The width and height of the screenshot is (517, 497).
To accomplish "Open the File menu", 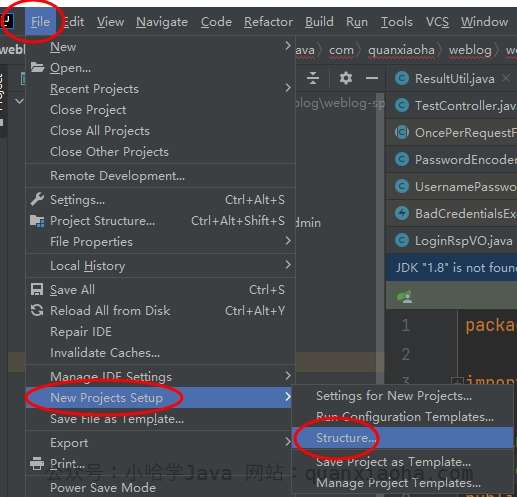I will tap(40, 22).
